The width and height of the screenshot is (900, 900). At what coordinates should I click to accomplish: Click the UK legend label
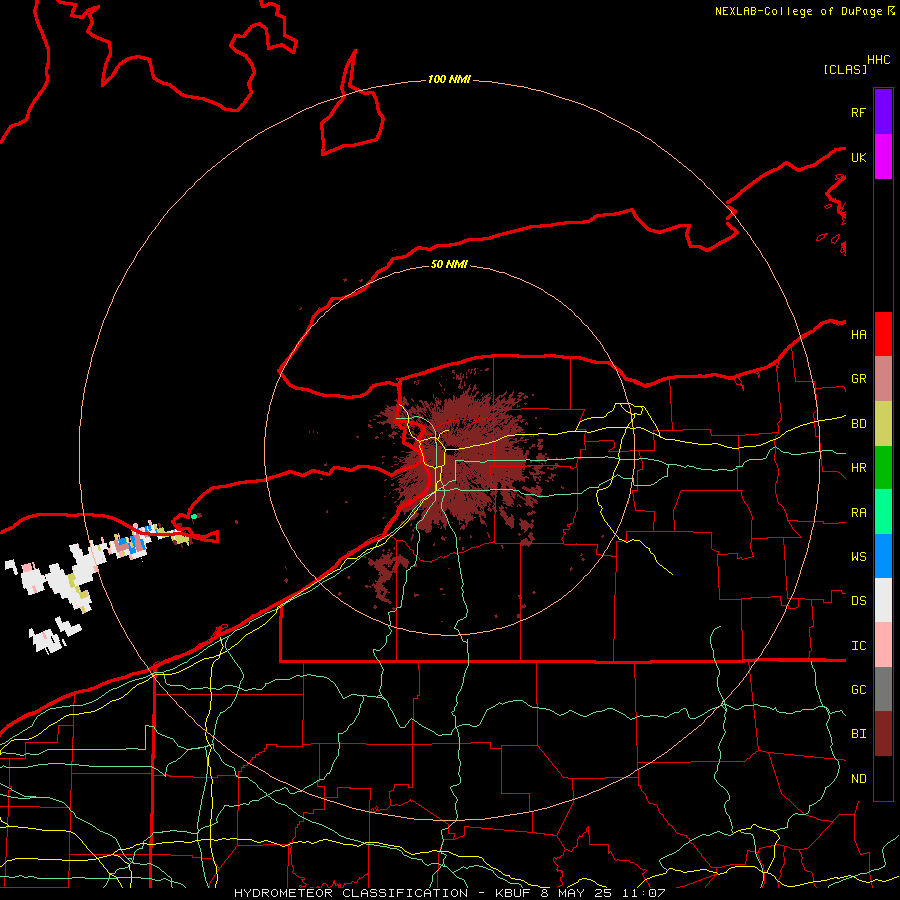click(x=858, y=157)
